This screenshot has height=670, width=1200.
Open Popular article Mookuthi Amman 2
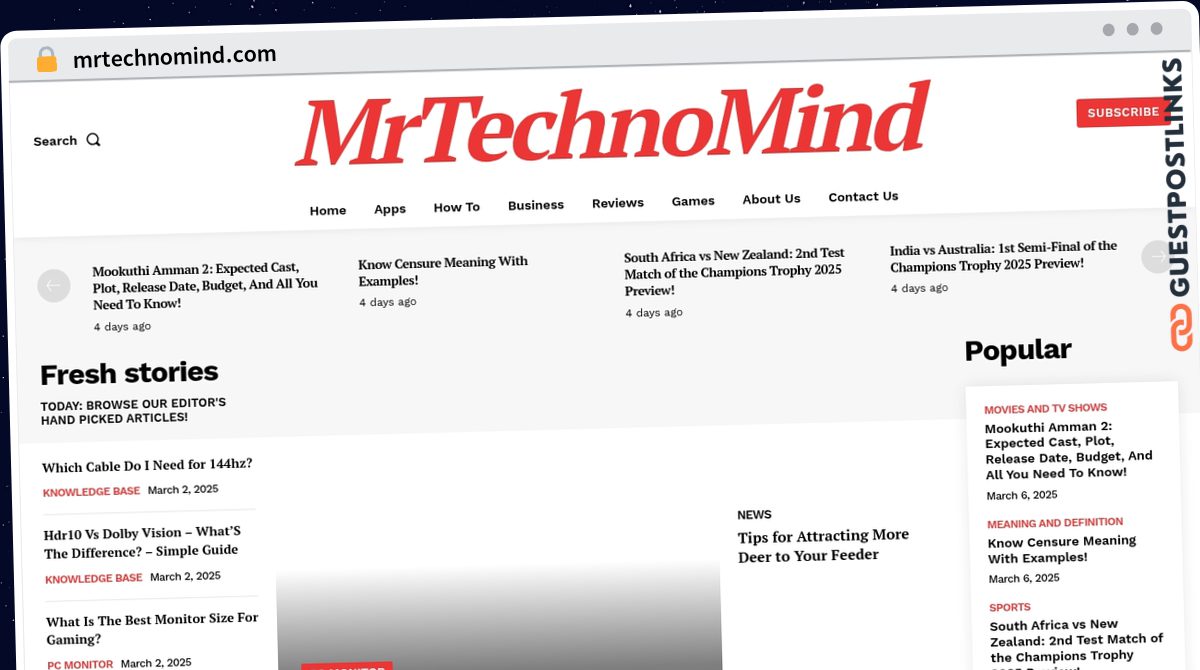point(1069,449)
